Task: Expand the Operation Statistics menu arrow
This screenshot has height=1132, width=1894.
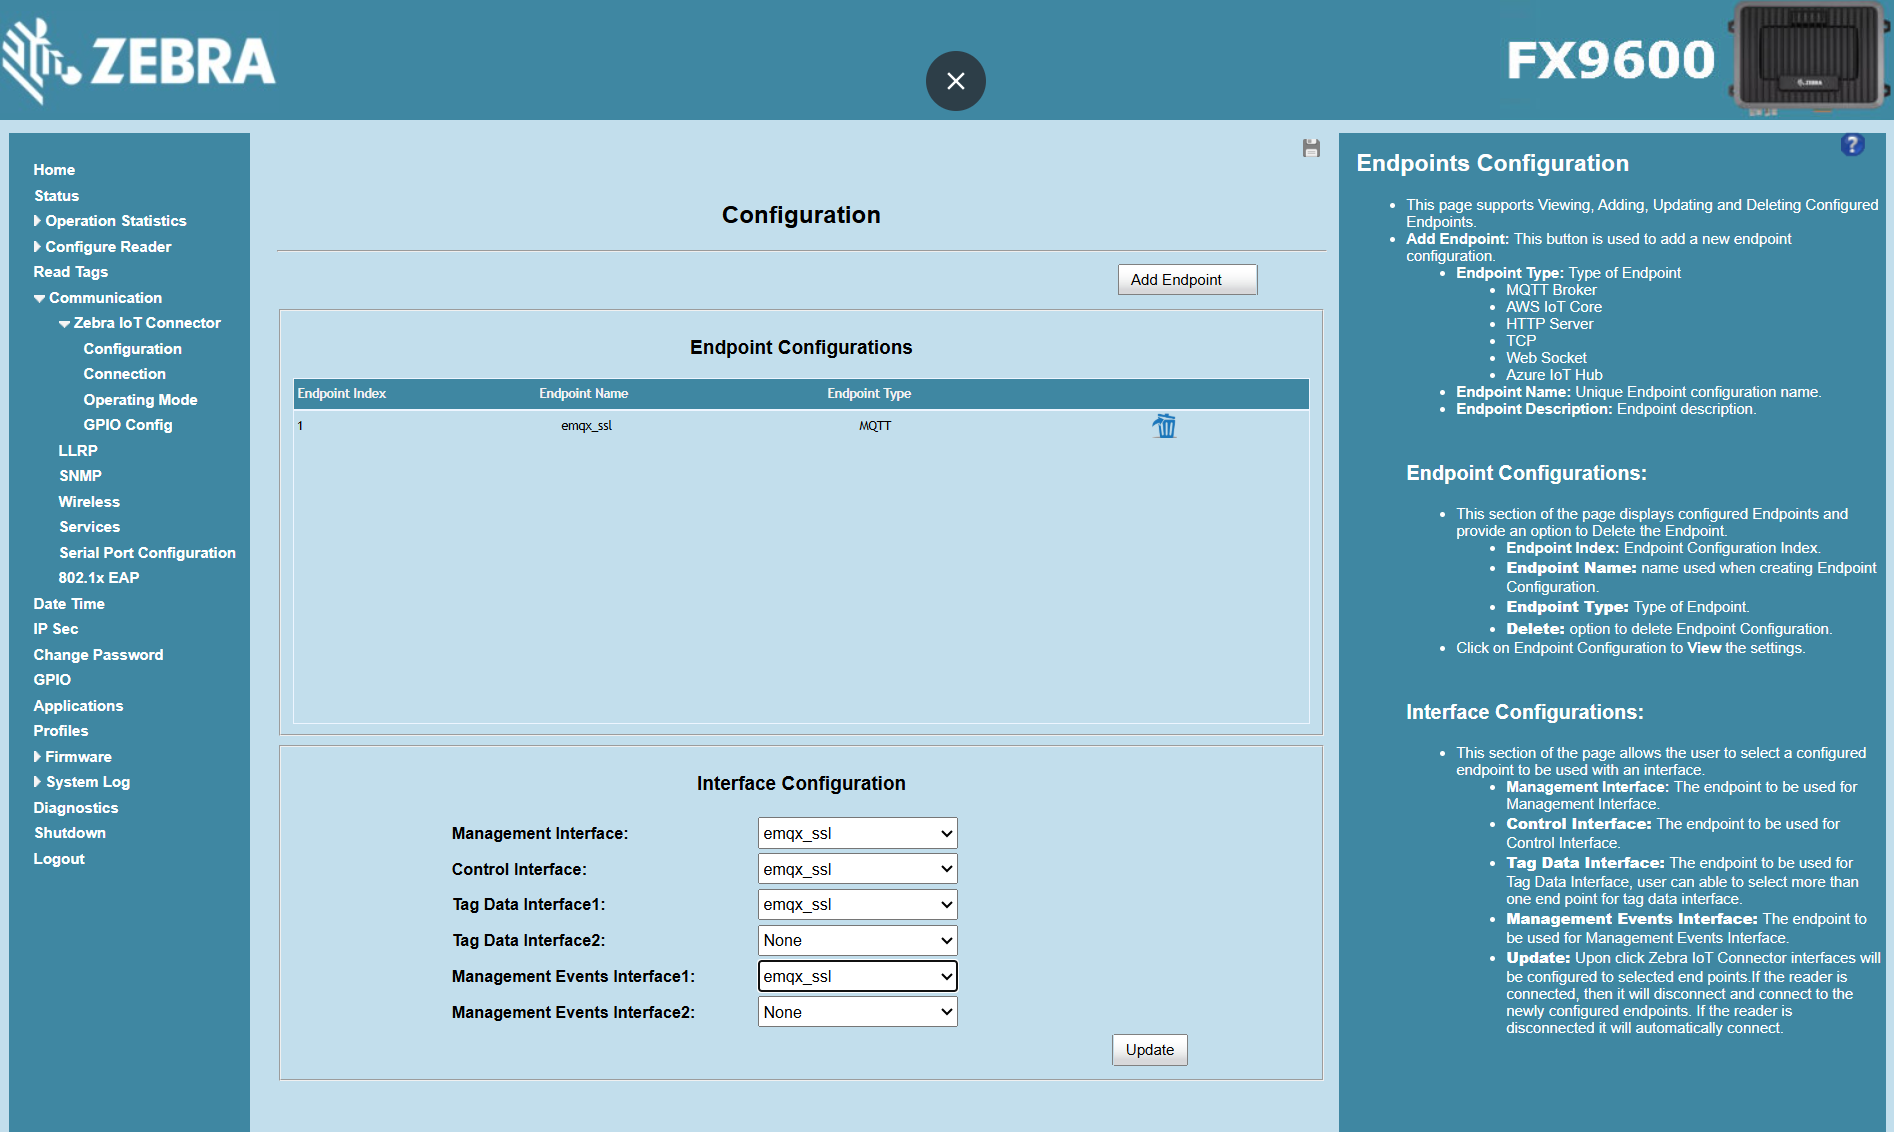Action: (38, 221)
